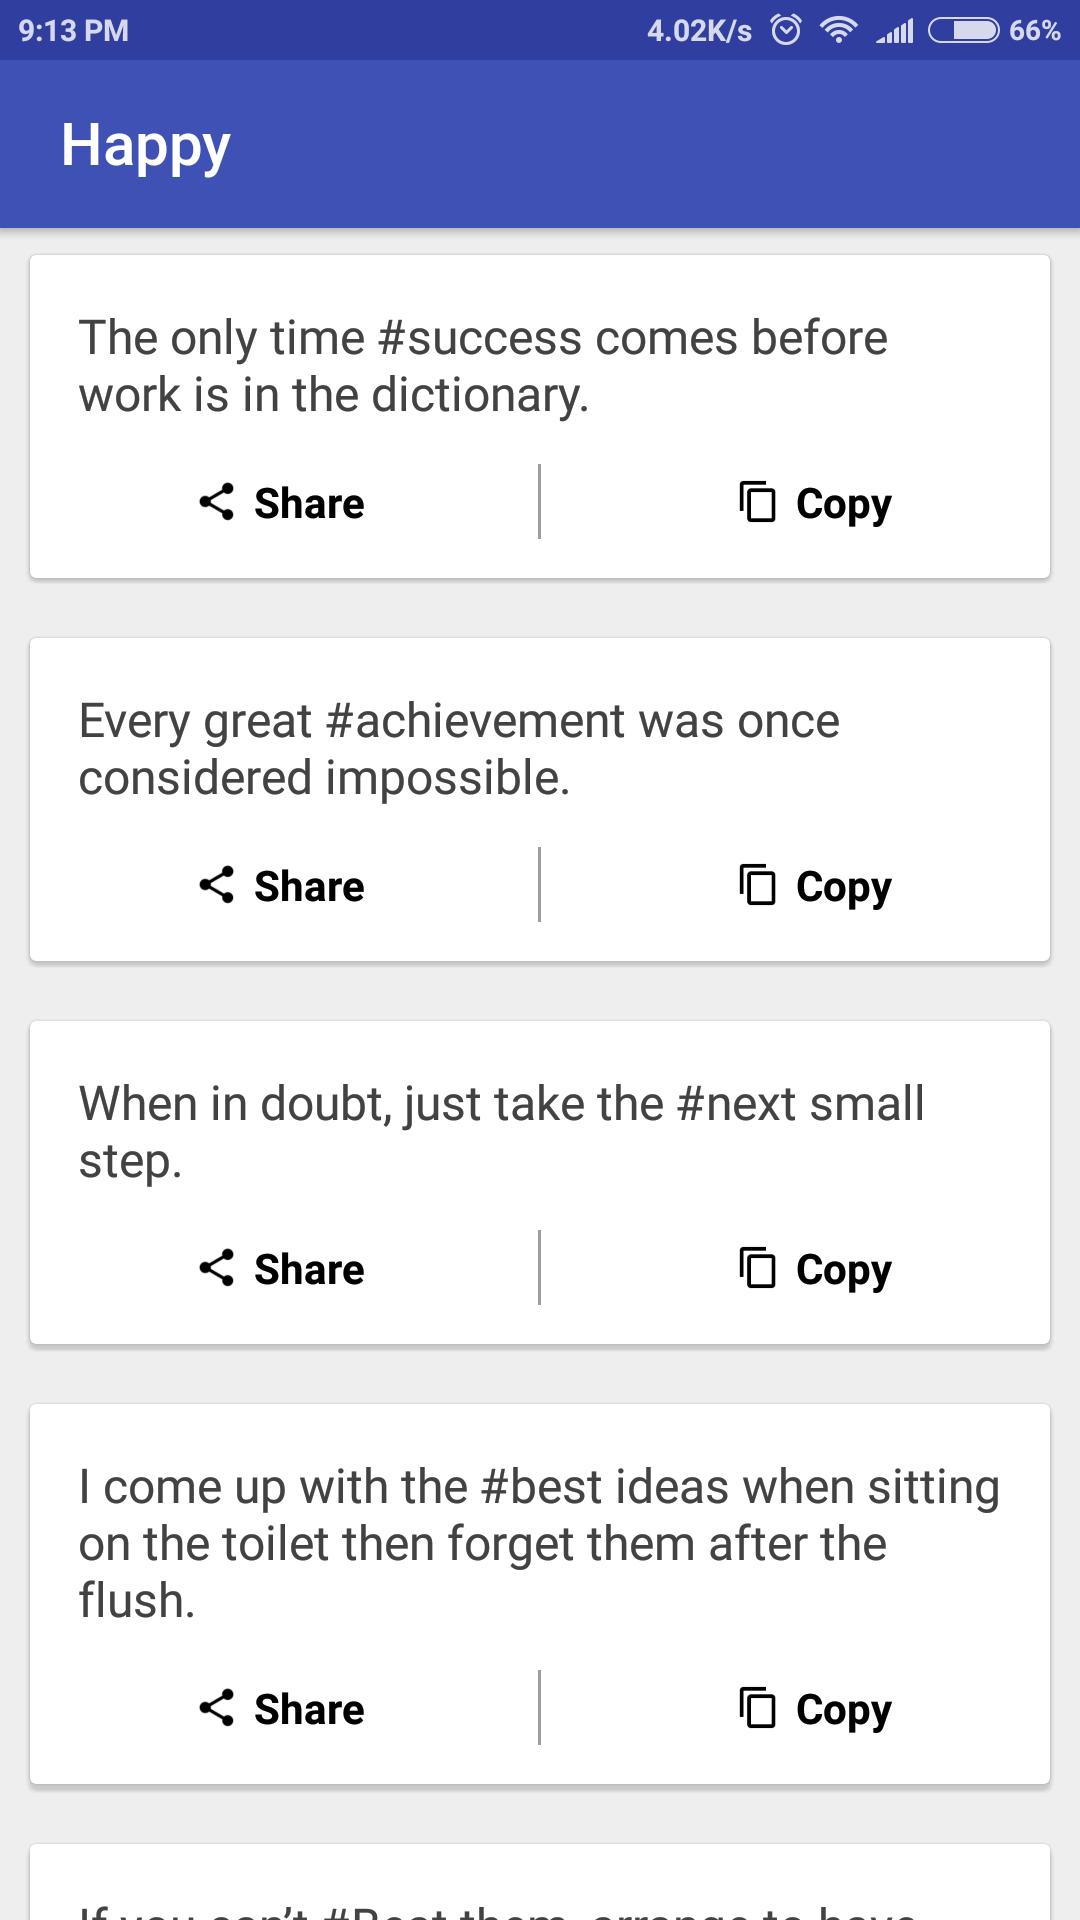The image size is (1080, 1920).
Task: Tap copy icon under the #next small step quote
Action: (757, 1268)
